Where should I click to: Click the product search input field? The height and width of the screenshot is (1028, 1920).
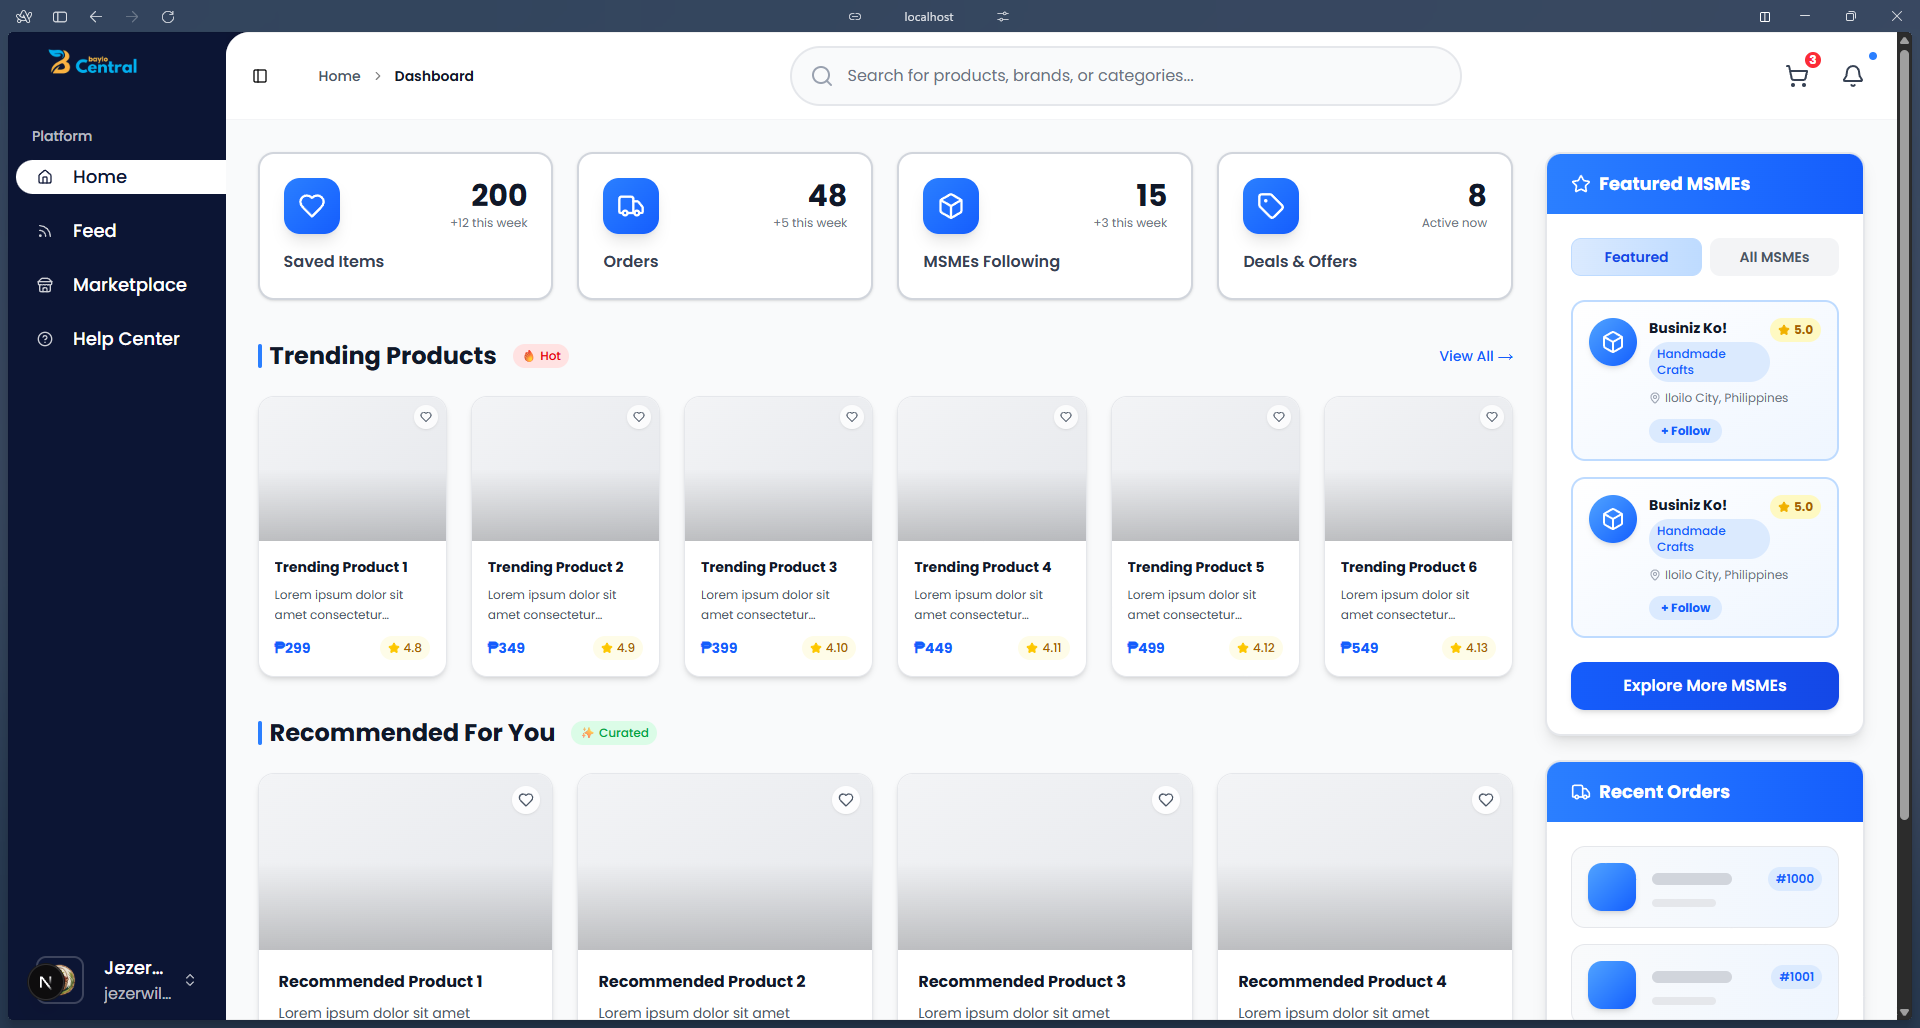[x=1125, y=76]
